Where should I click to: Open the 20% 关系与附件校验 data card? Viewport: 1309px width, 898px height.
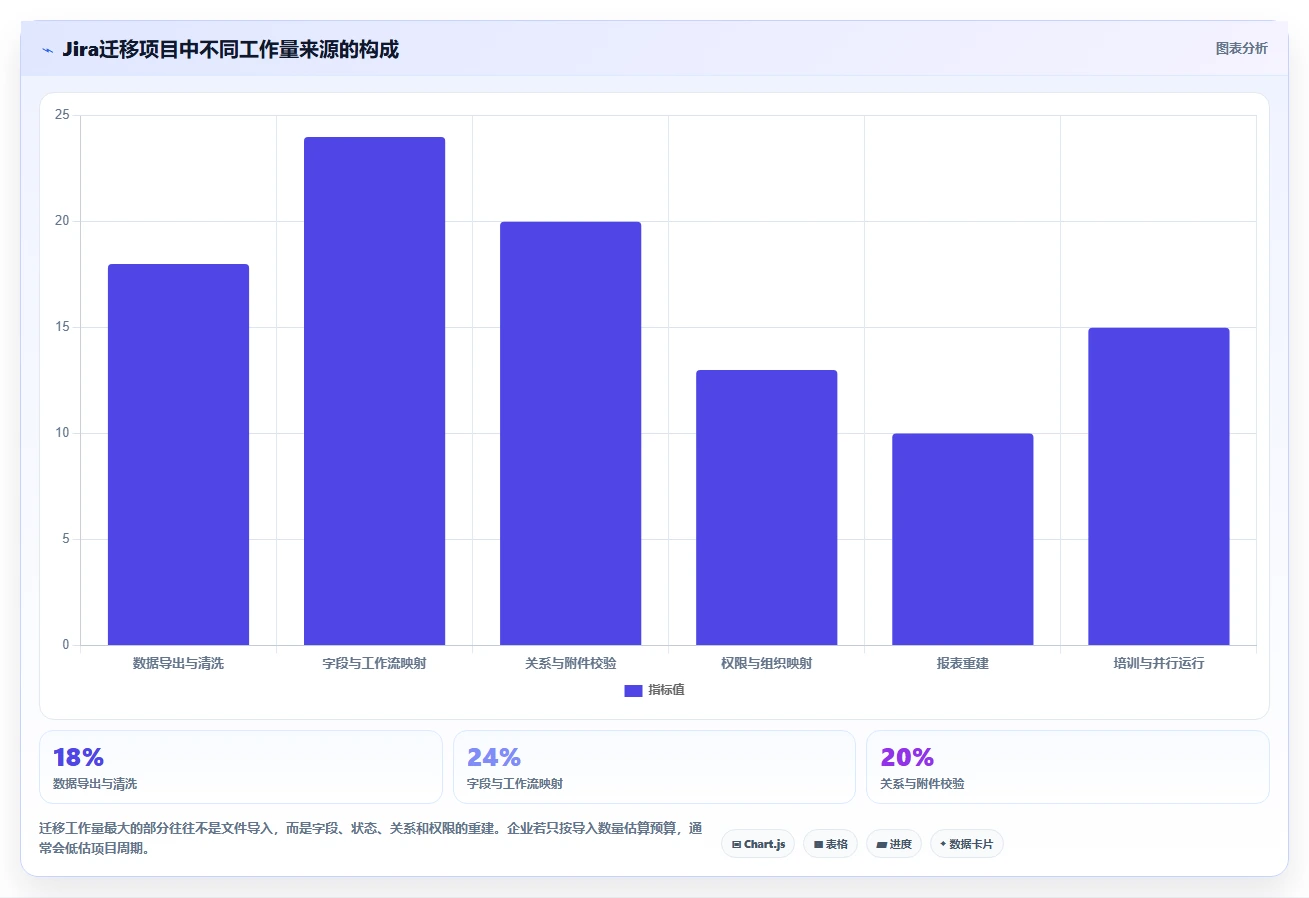pos(1067,767)
